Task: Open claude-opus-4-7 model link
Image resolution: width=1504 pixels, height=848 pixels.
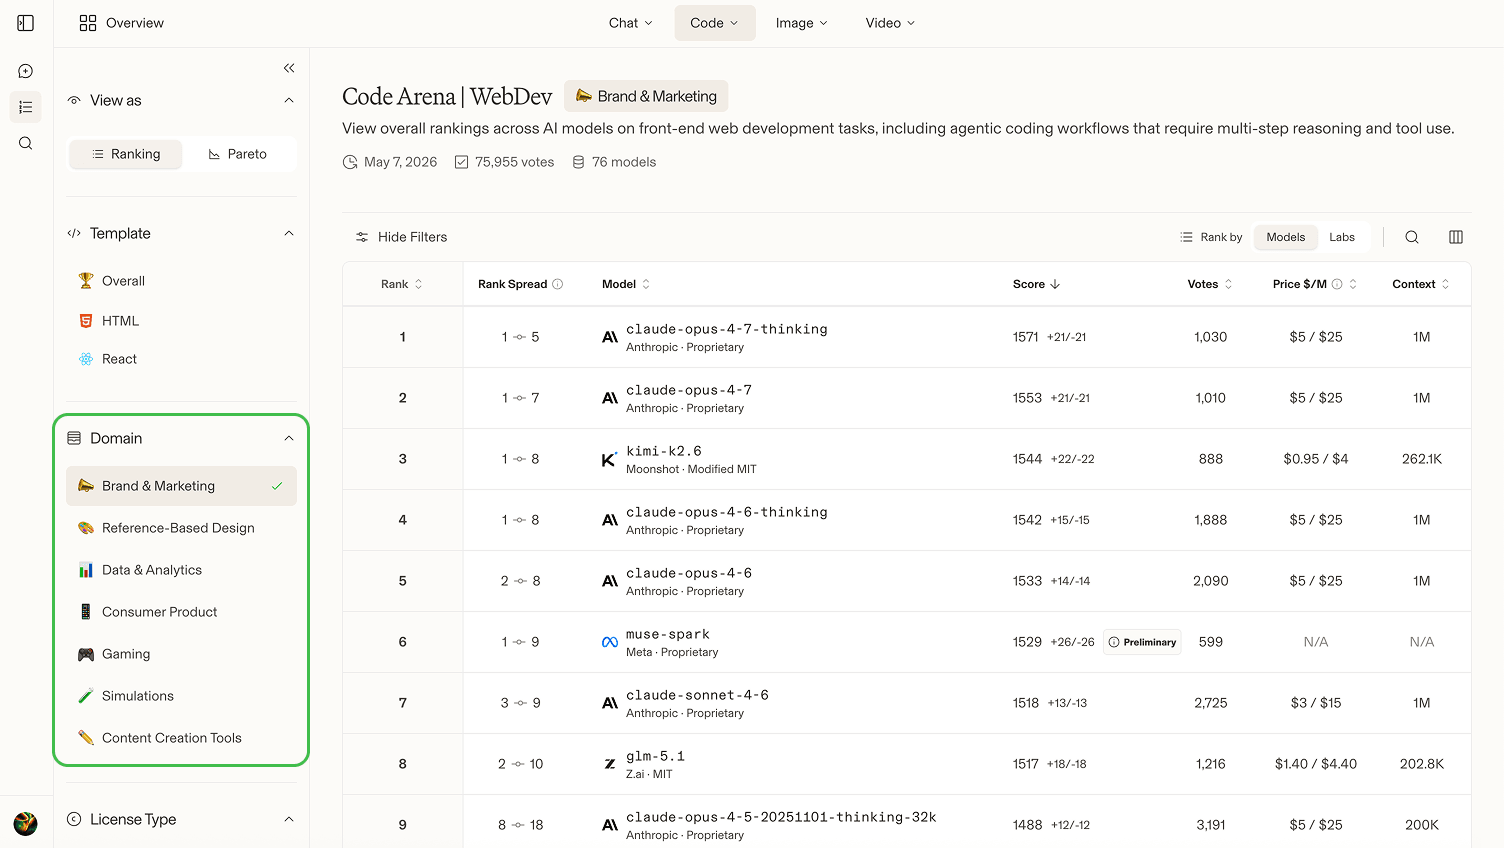Action: coord(689,390)
